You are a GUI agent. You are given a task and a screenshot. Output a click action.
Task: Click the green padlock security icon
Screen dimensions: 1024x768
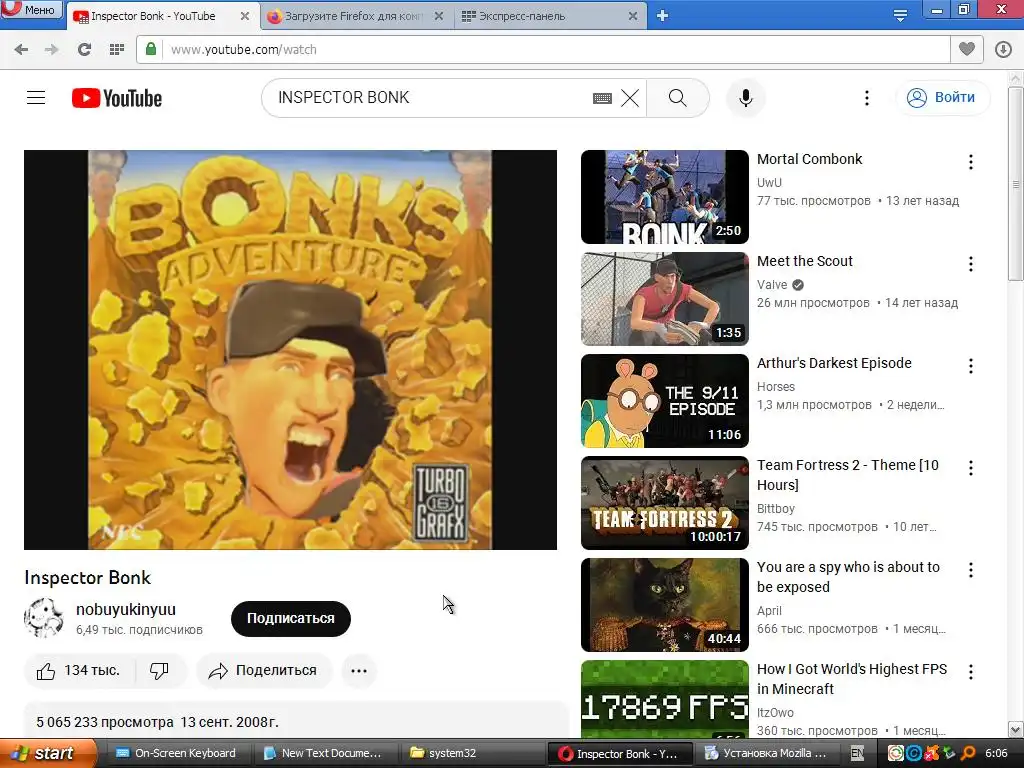(x=151, y=50)
